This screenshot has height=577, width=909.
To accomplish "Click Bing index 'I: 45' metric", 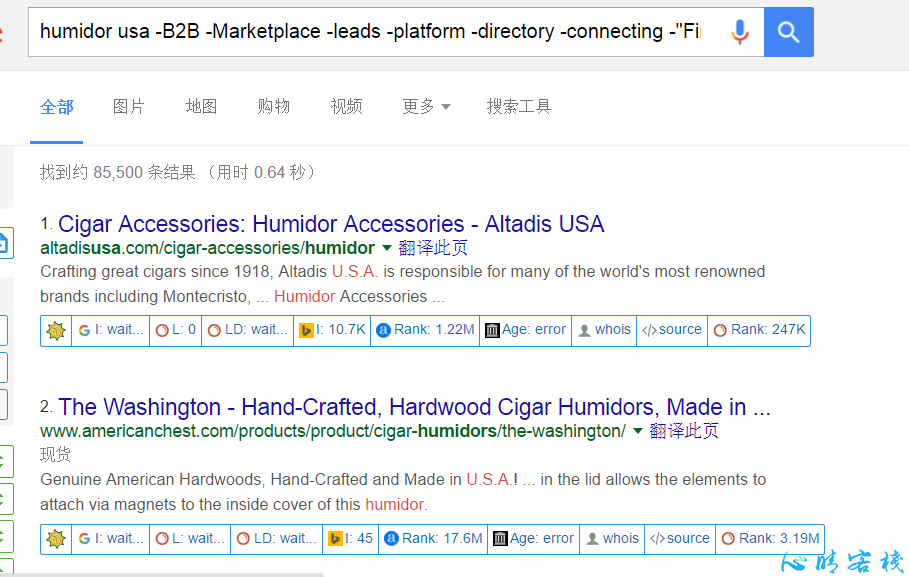I will point(351,539).
